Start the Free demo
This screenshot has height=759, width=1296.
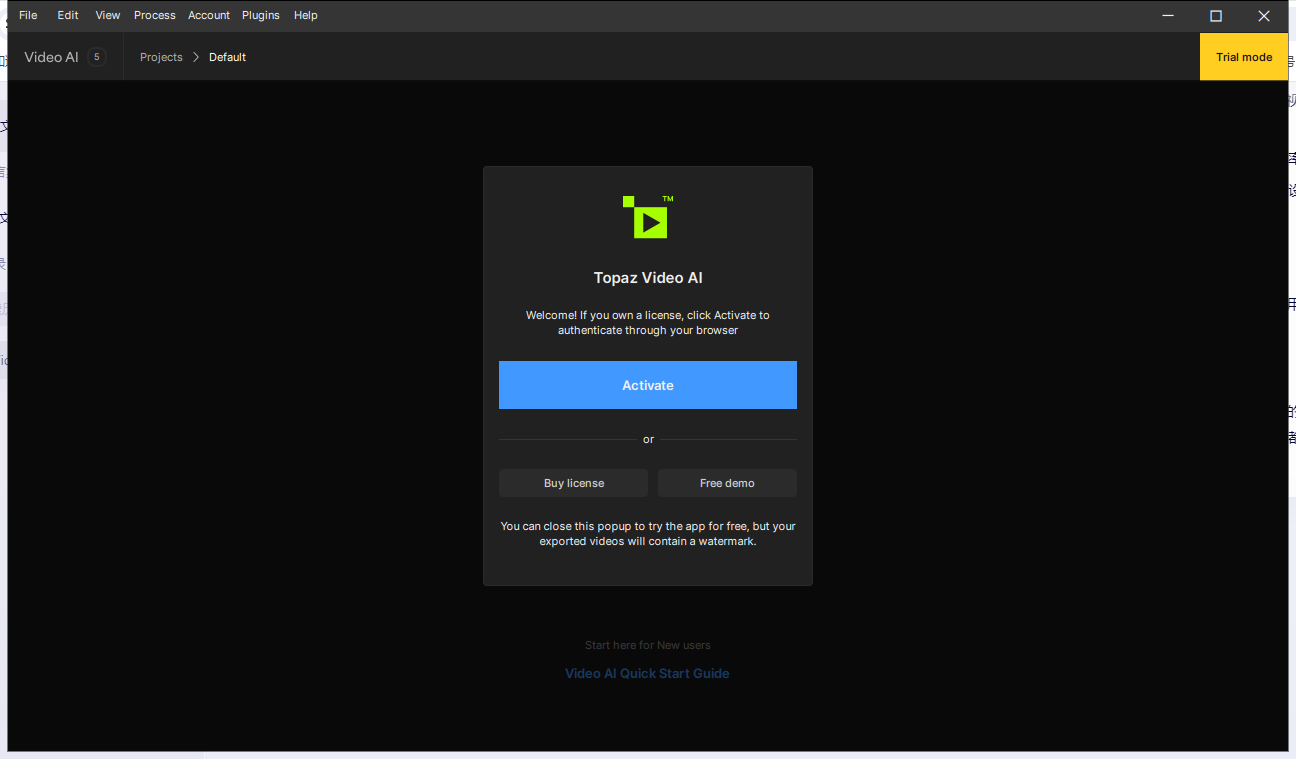tap(727, 483)
